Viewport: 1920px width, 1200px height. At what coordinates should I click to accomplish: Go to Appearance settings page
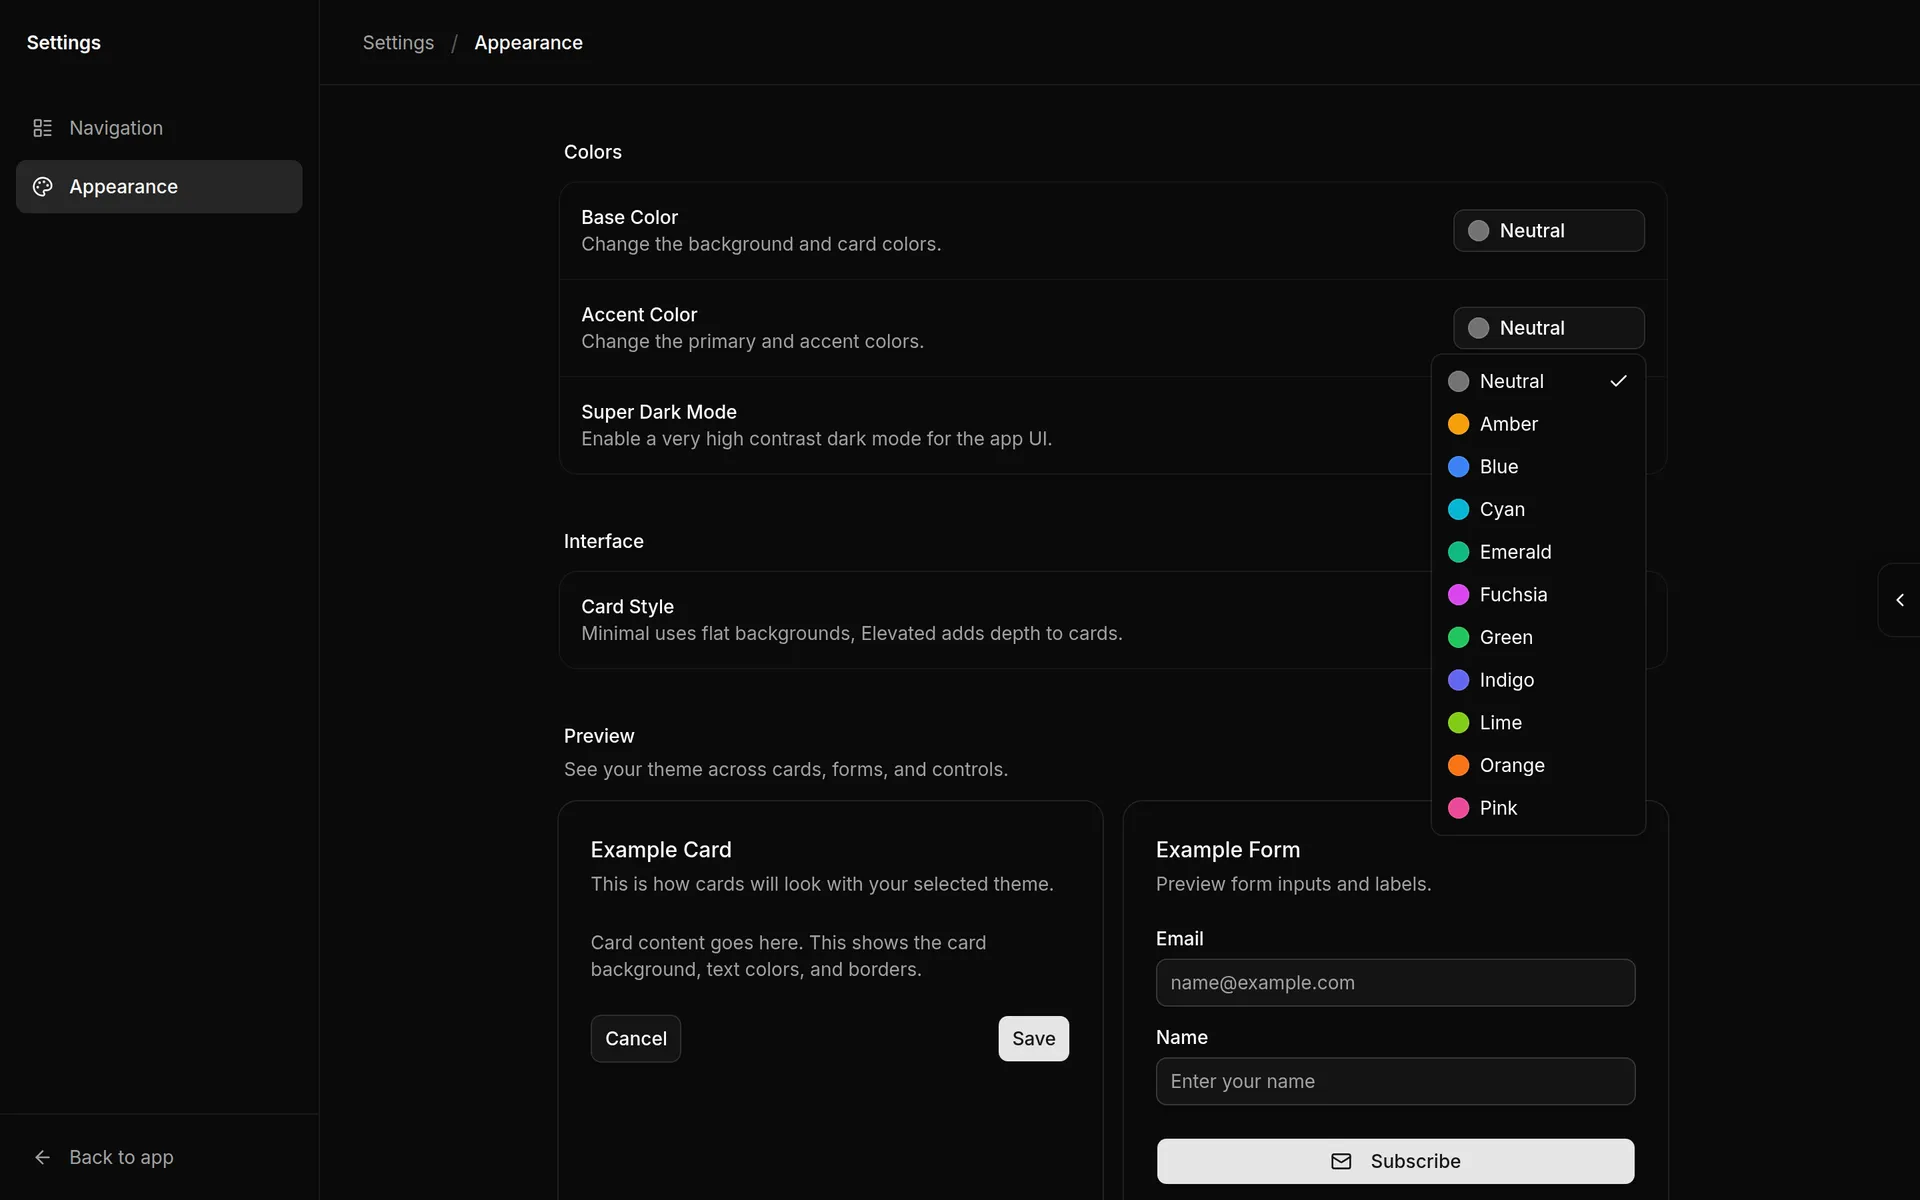(159, 187)
